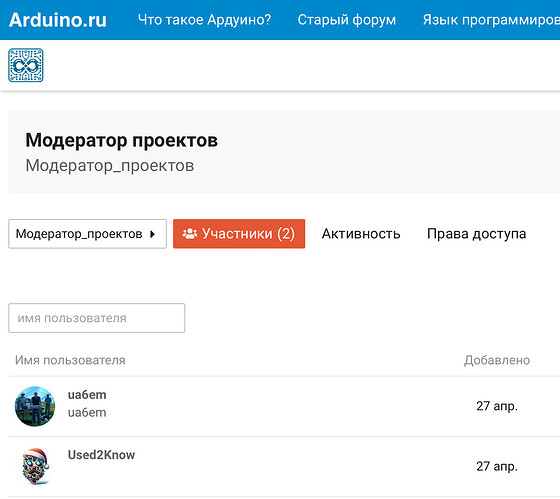Viewport: 560px width, 499px height.
Task: Open the Что такое Ардуино? link
Action: pos(204,20)
